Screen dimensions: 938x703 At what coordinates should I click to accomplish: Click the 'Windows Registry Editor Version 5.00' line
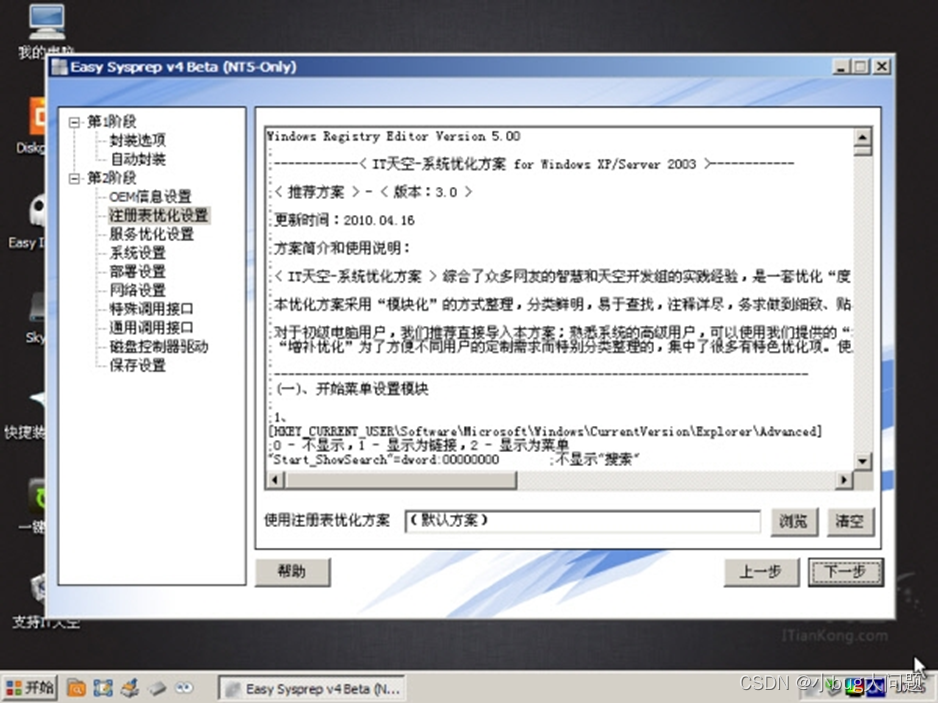[394, 136]
